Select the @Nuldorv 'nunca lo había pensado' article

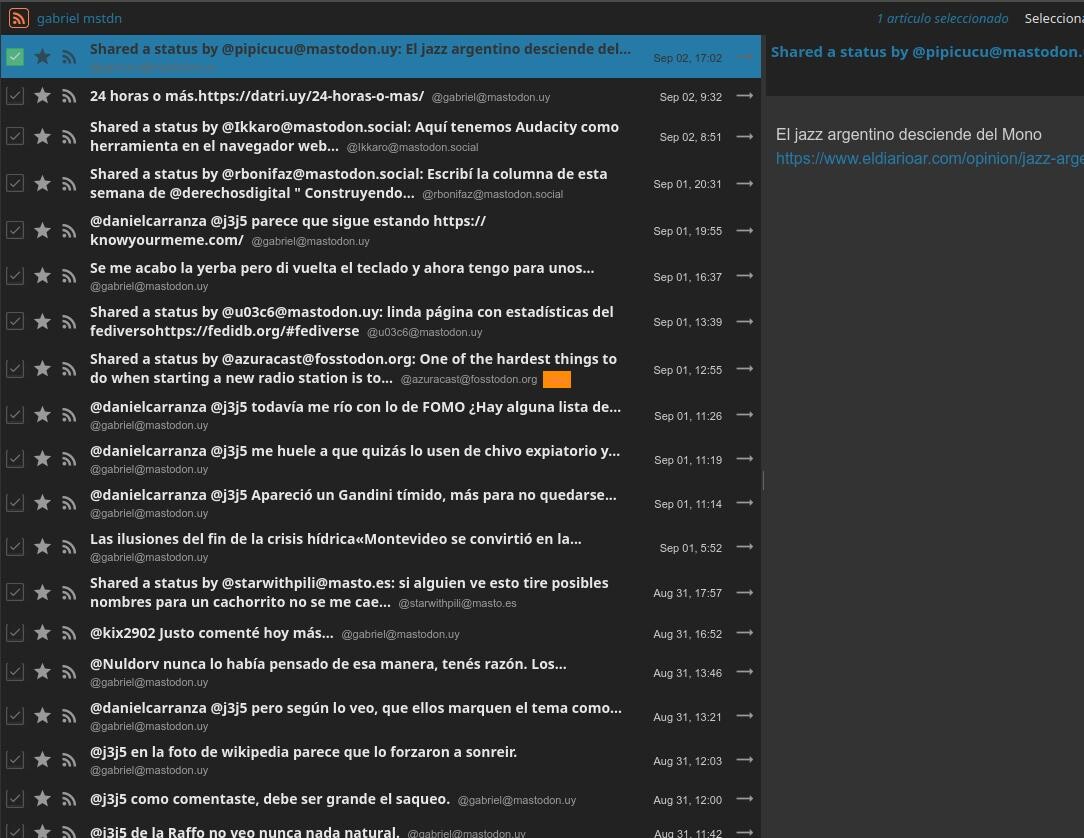pyautogui.click(x=328, y=664)
